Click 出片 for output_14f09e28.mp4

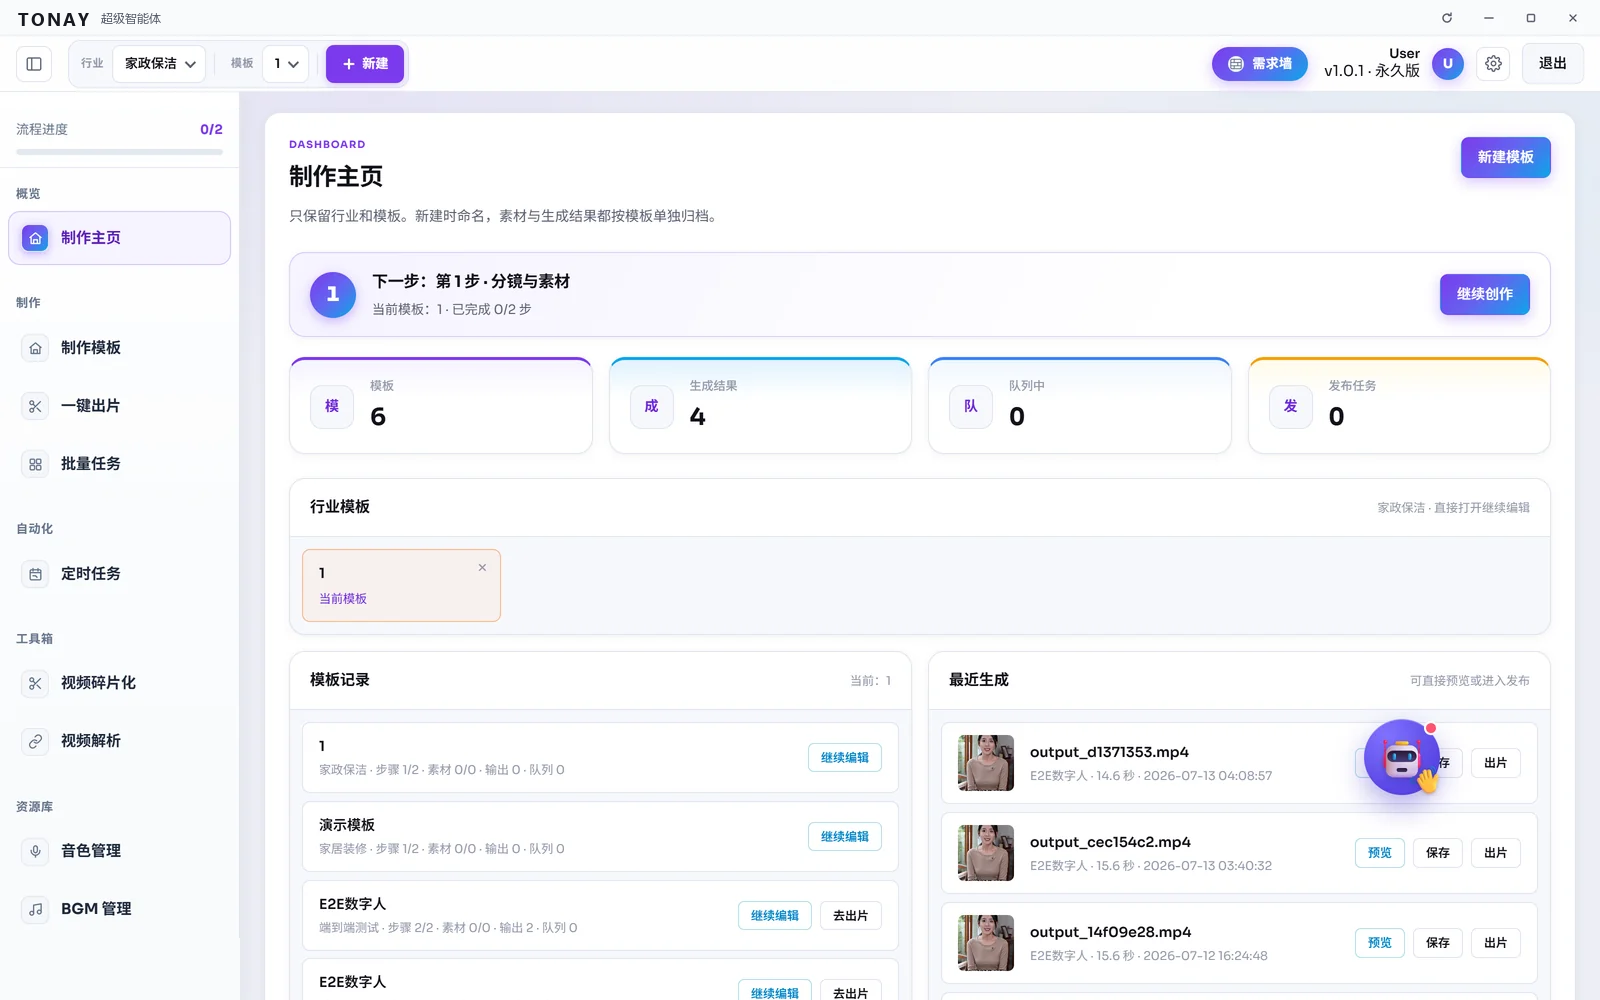point(1496,943)
